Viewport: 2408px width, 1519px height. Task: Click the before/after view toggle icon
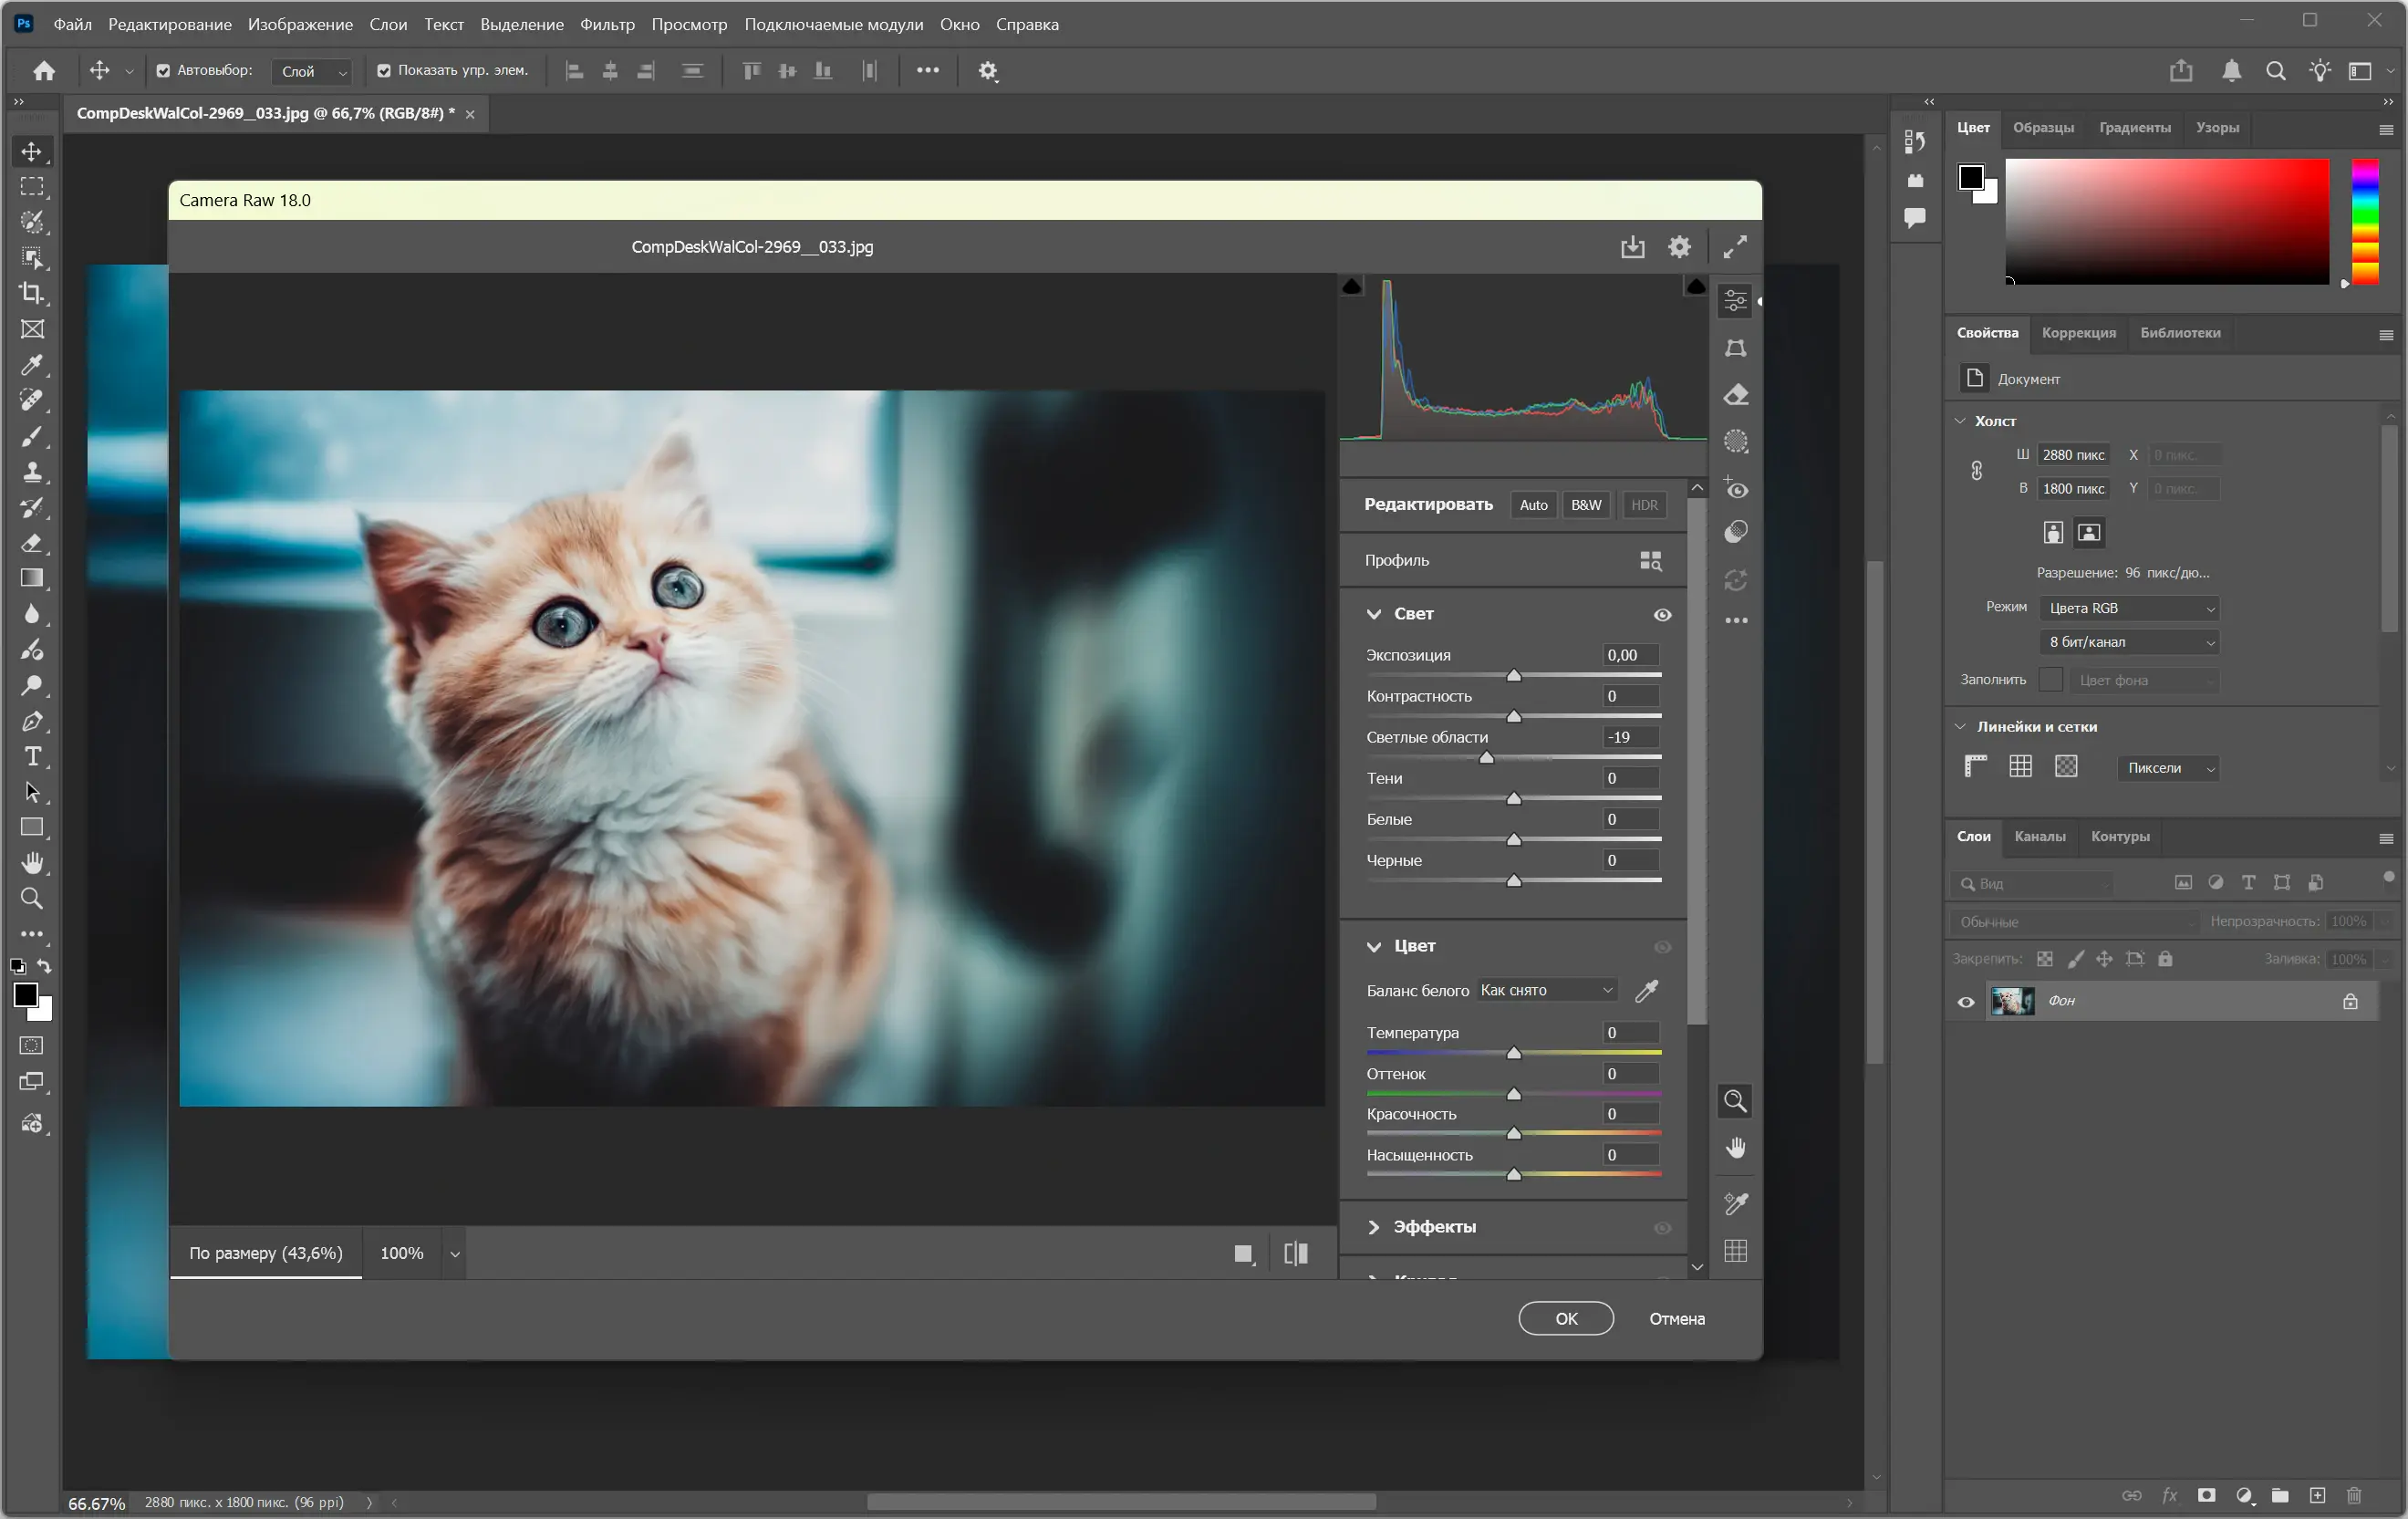[1296, 1253]
